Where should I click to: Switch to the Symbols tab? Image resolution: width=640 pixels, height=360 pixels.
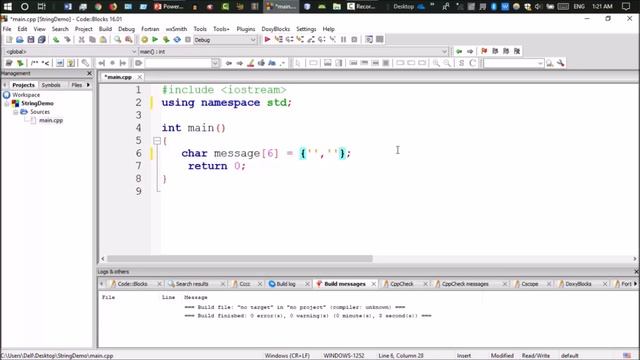(51, 85)
